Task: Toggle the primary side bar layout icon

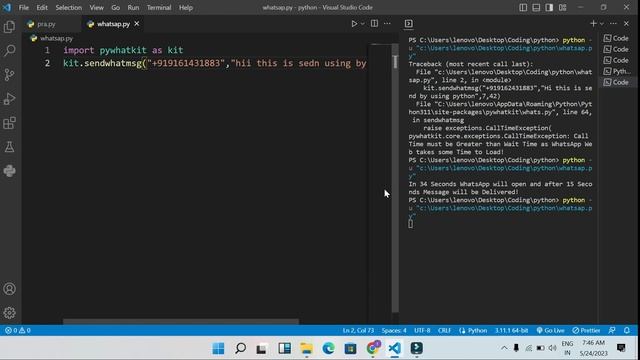Action: tap(523, 7)
